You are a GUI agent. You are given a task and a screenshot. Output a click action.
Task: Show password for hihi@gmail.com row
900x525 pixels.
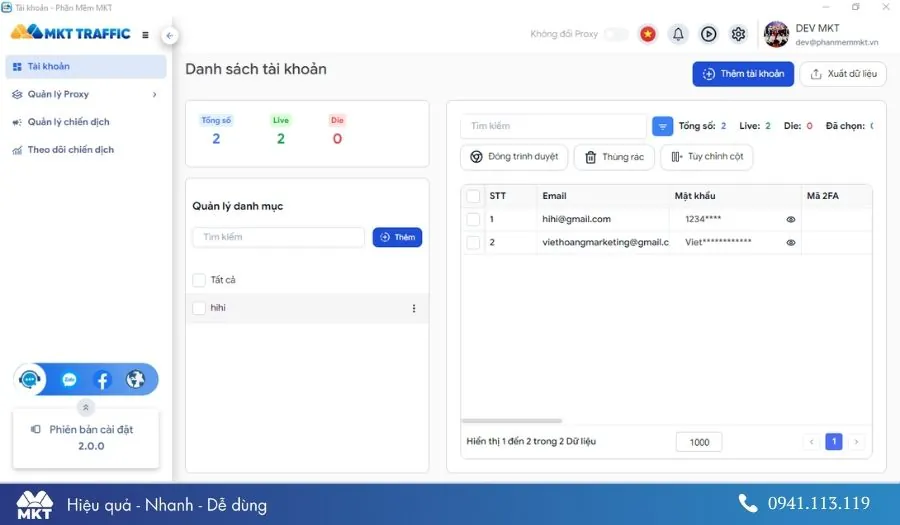pos(790,219)
